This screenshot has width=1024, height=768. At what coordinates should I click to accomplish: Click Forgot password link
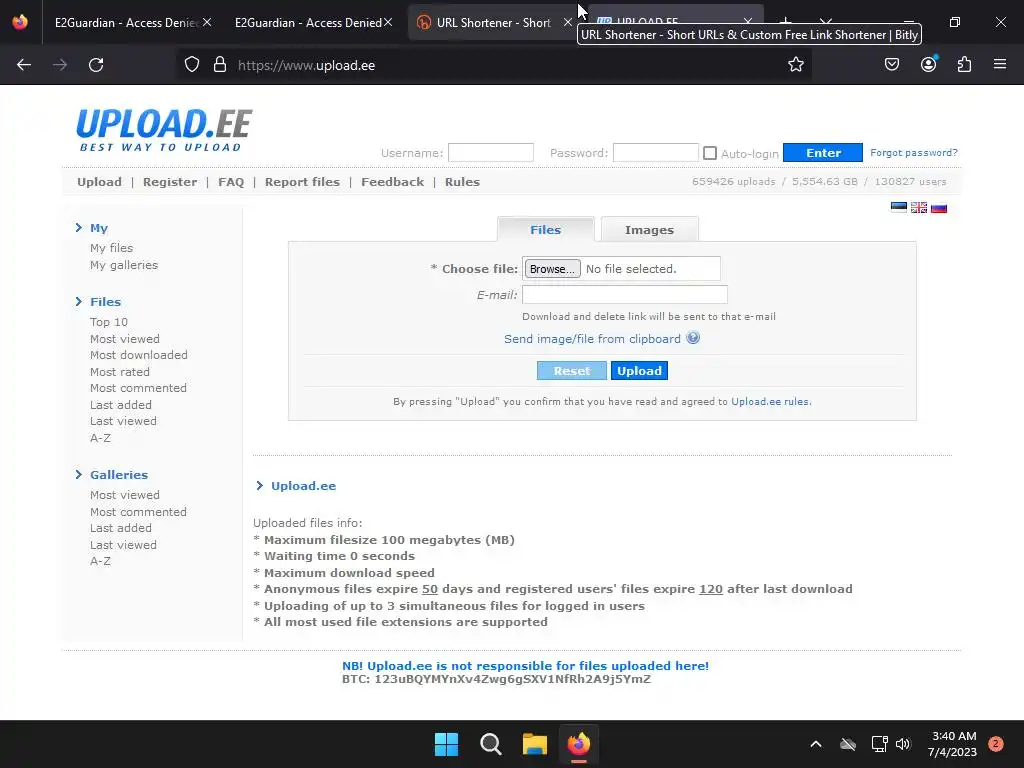pos(914,152)
